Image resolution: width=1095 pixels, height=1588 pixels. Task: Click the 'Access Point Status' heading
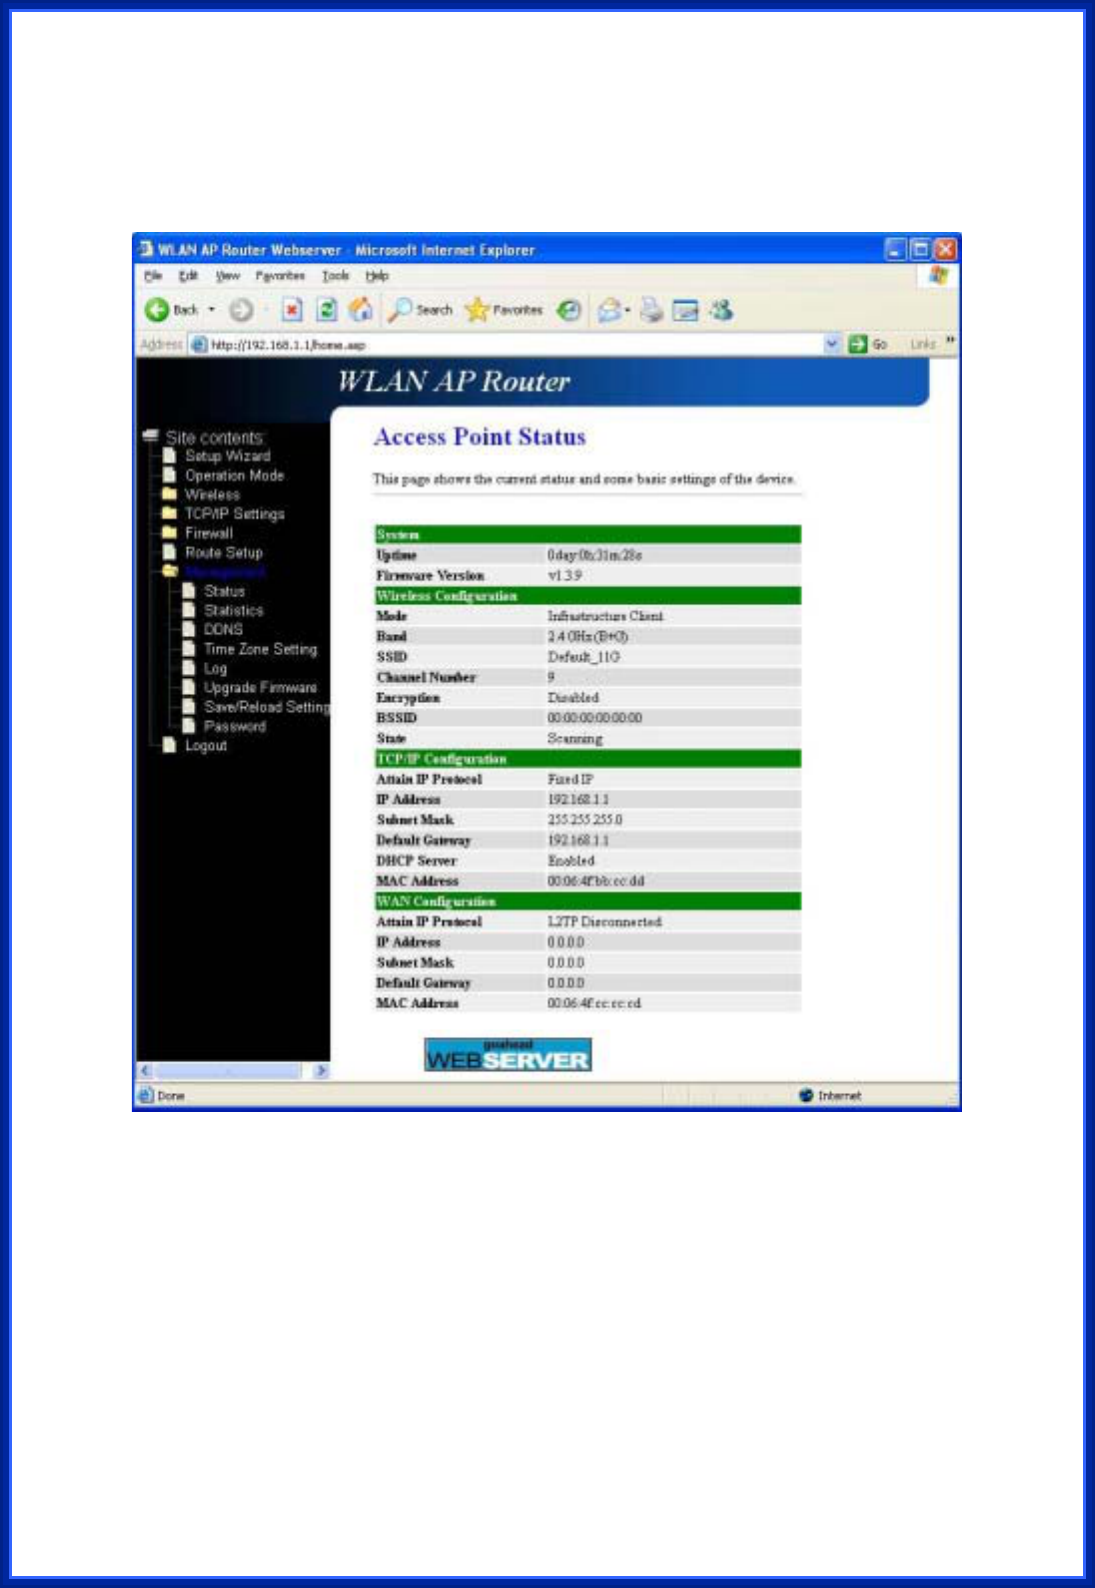pos(480,437)
